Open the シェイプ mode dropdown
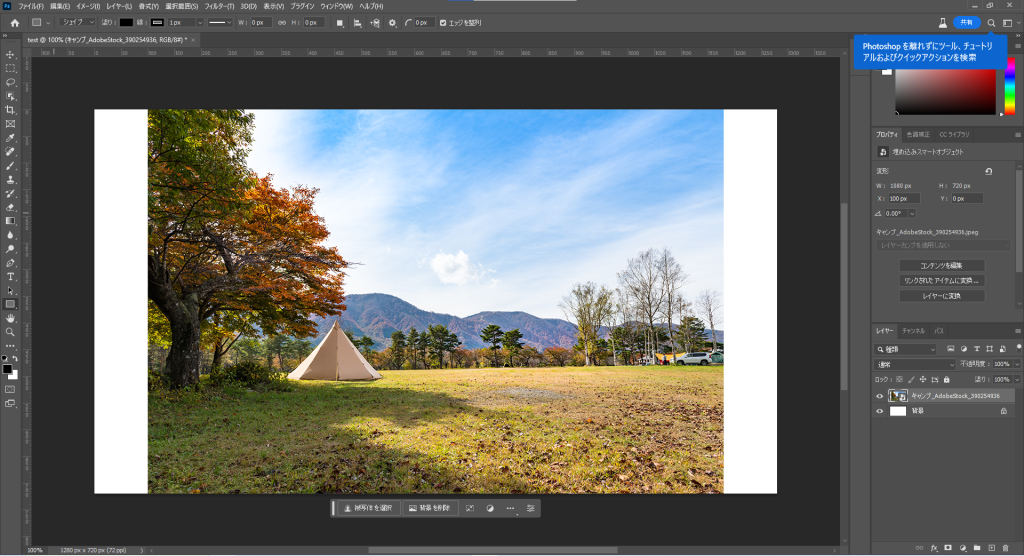 (76, 22)
